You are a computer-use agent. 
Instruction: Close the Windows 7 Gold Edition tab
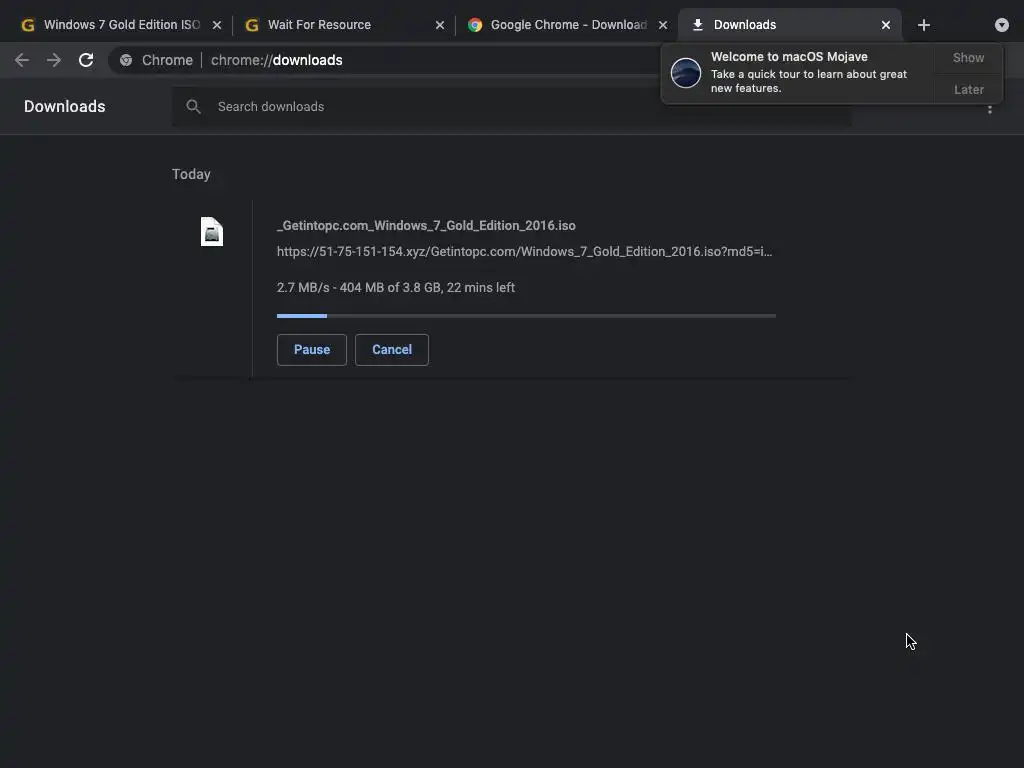pos(217,25)
